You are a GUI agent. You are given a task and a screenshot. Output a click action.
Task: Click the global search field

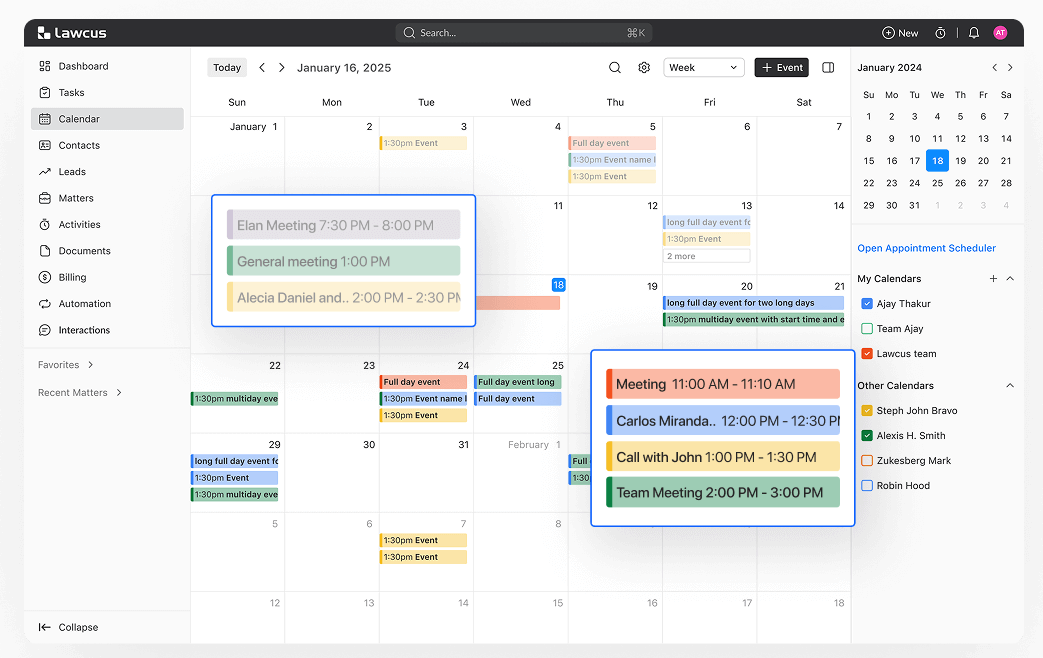[x=524, y=33]
